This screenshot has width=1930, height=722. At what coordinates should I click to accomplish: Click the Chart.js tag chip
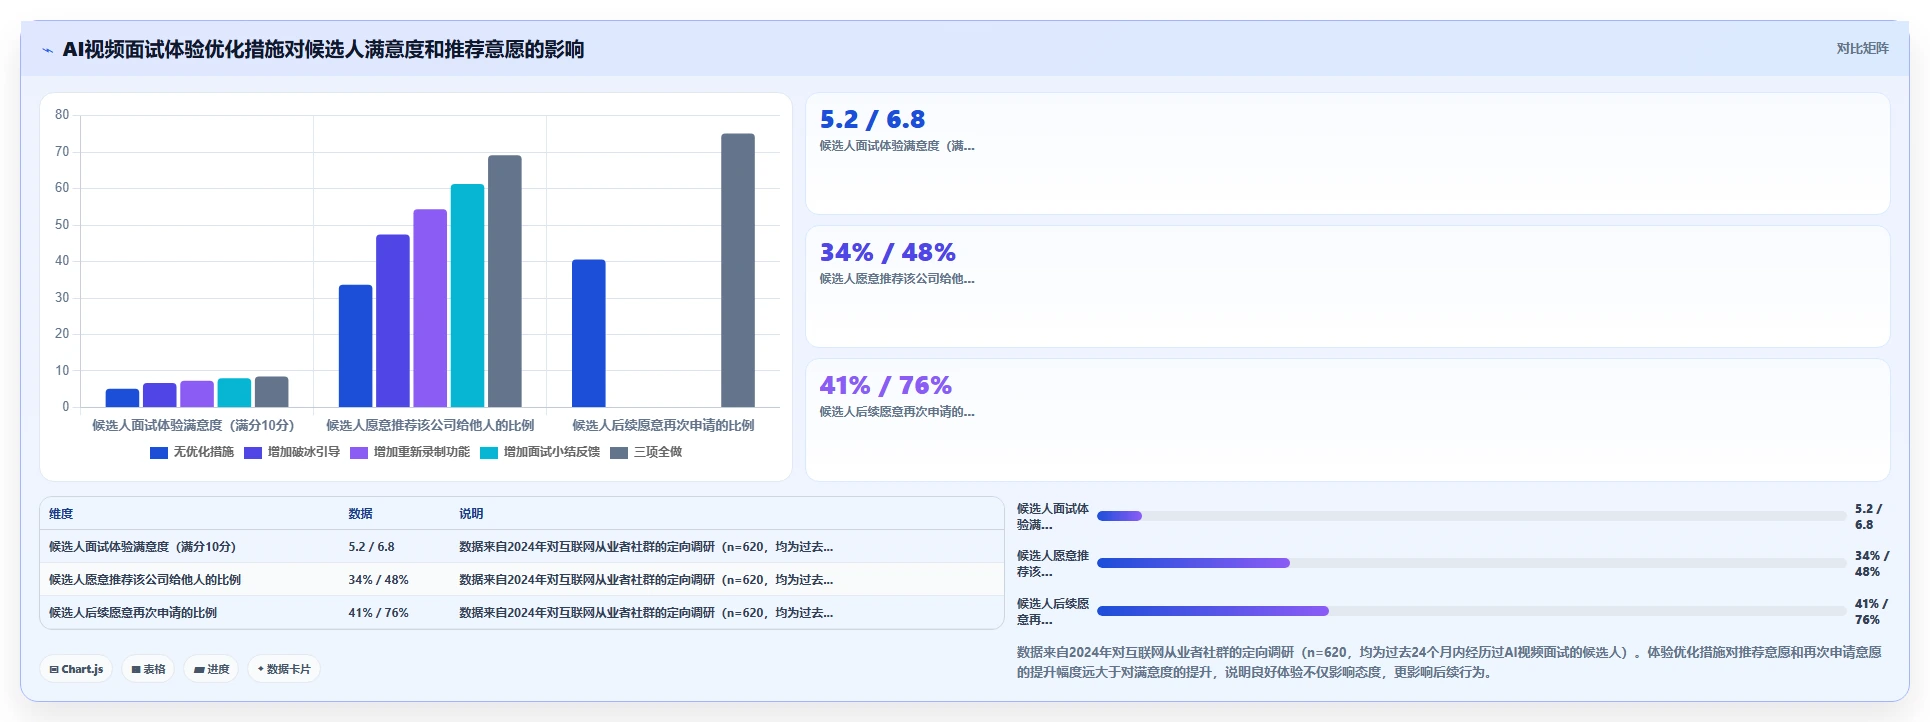(x=77, y=669)
